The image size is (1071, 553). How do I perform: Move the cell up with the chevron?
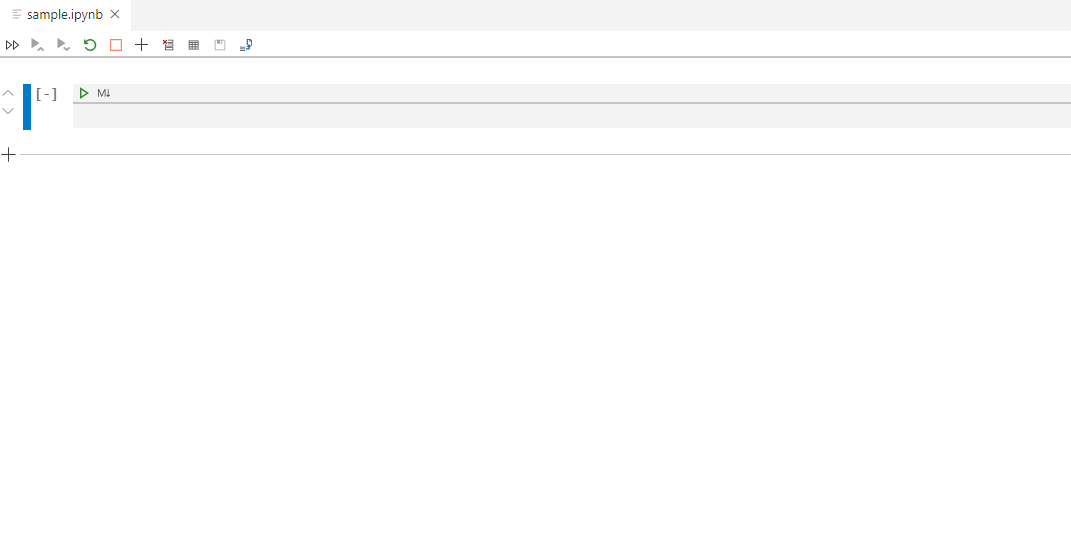(x=8, y=93)
